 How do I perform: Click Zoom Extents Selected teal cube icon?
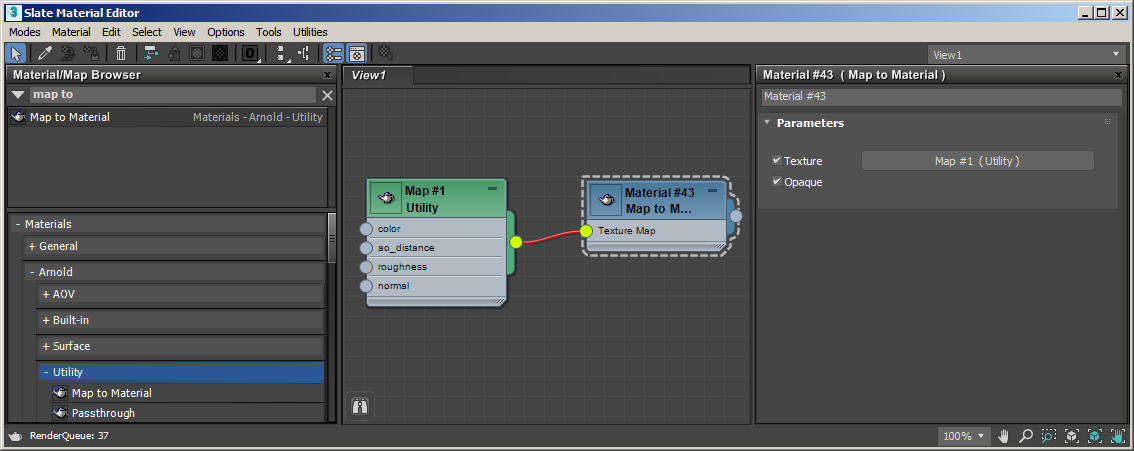(1095, 436)
